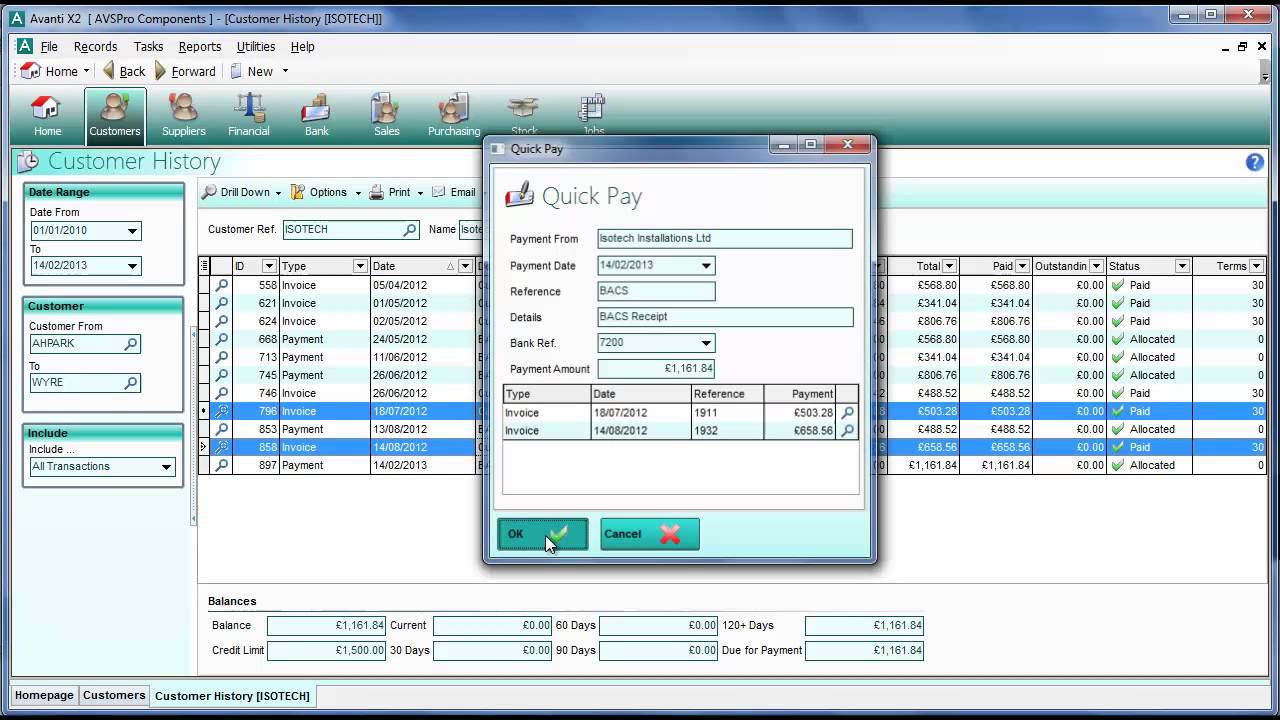Open the Help menu
Screen dimensions: 1280x720
coord(302,46)
